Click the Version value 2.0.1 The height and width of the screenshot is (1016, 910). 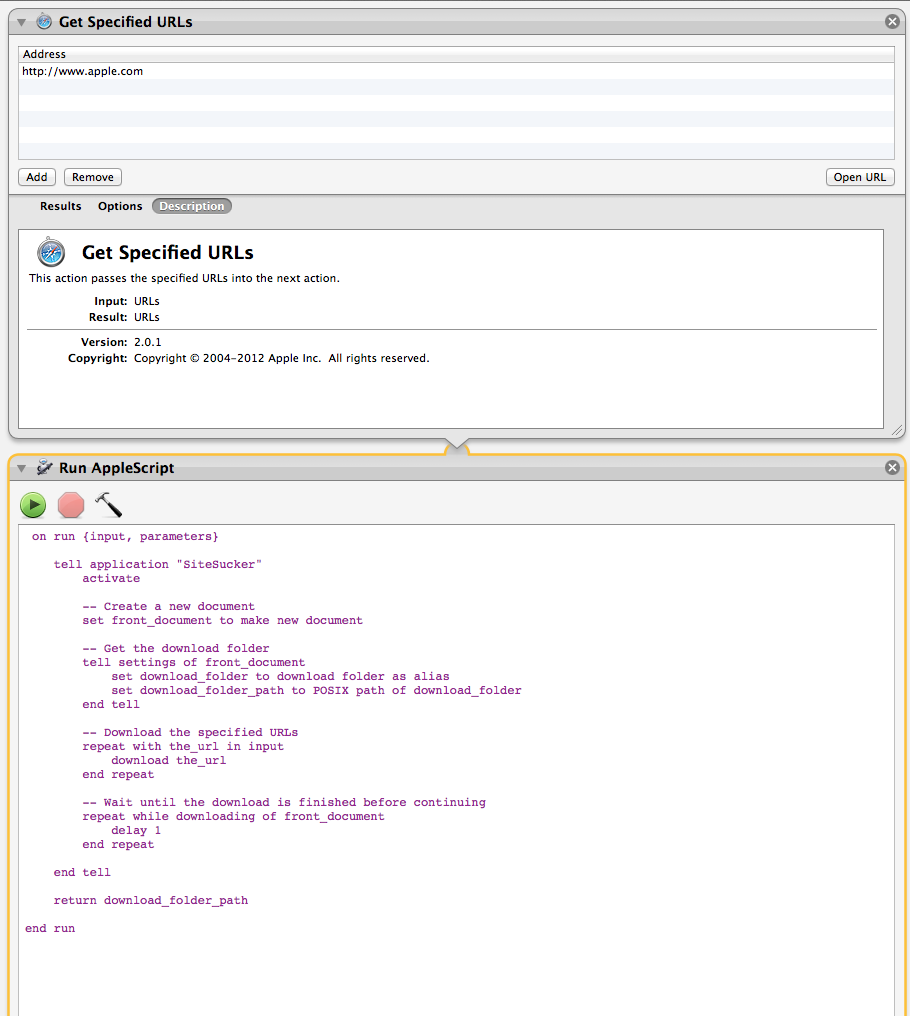coord(148,342)
